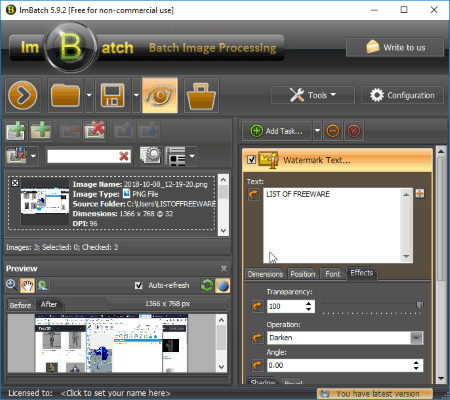Select the 2018-10-08 screenshot thumbnail
The width and height of the screenshot is (450, 400).
(x=45, y=202)
